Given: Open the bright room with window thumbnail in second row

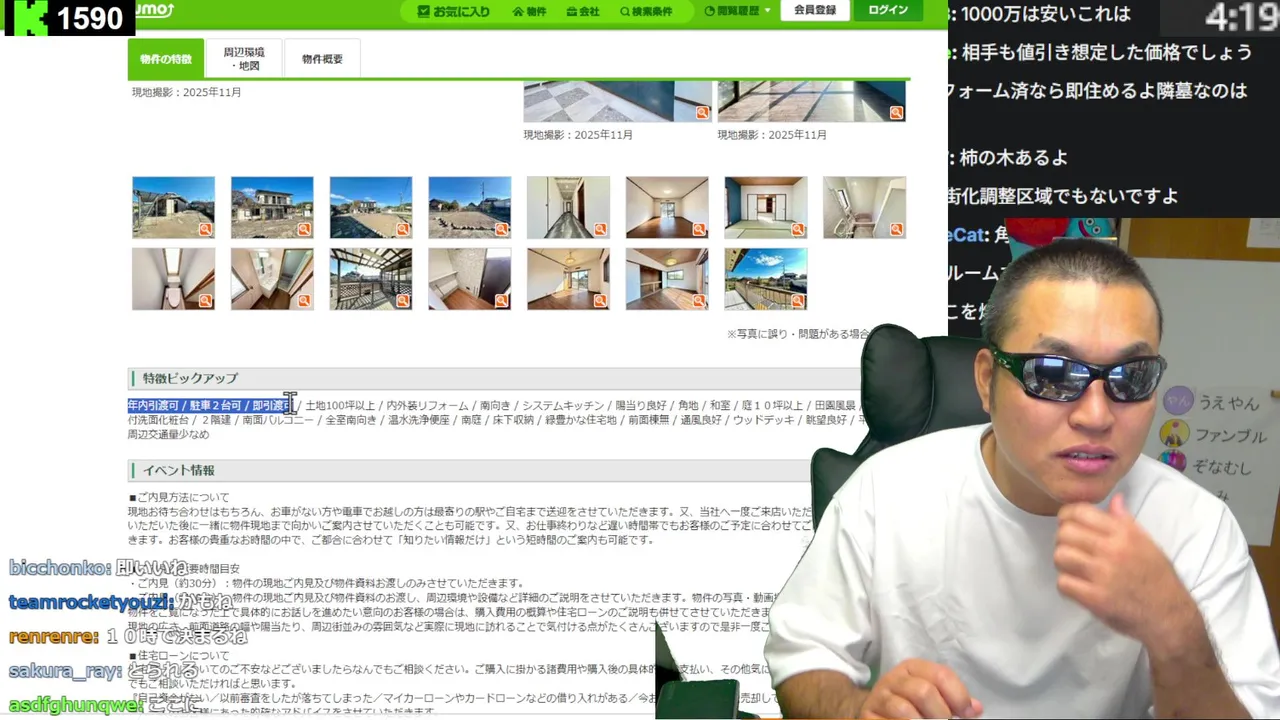Looking at the screenshot, I should coord(568,279).
